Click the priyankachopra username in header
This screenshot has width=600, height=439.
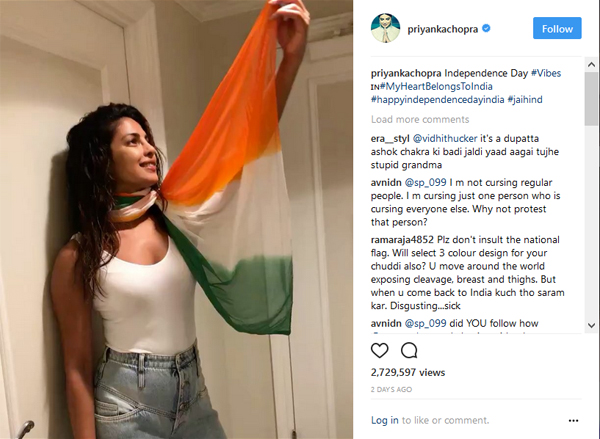(x=443, y=29)
